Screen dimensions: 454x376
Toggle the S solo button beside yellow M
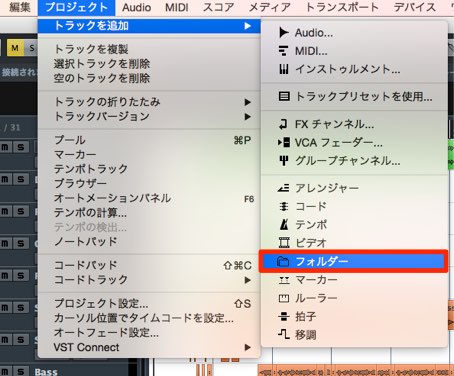tap(31, 48)
